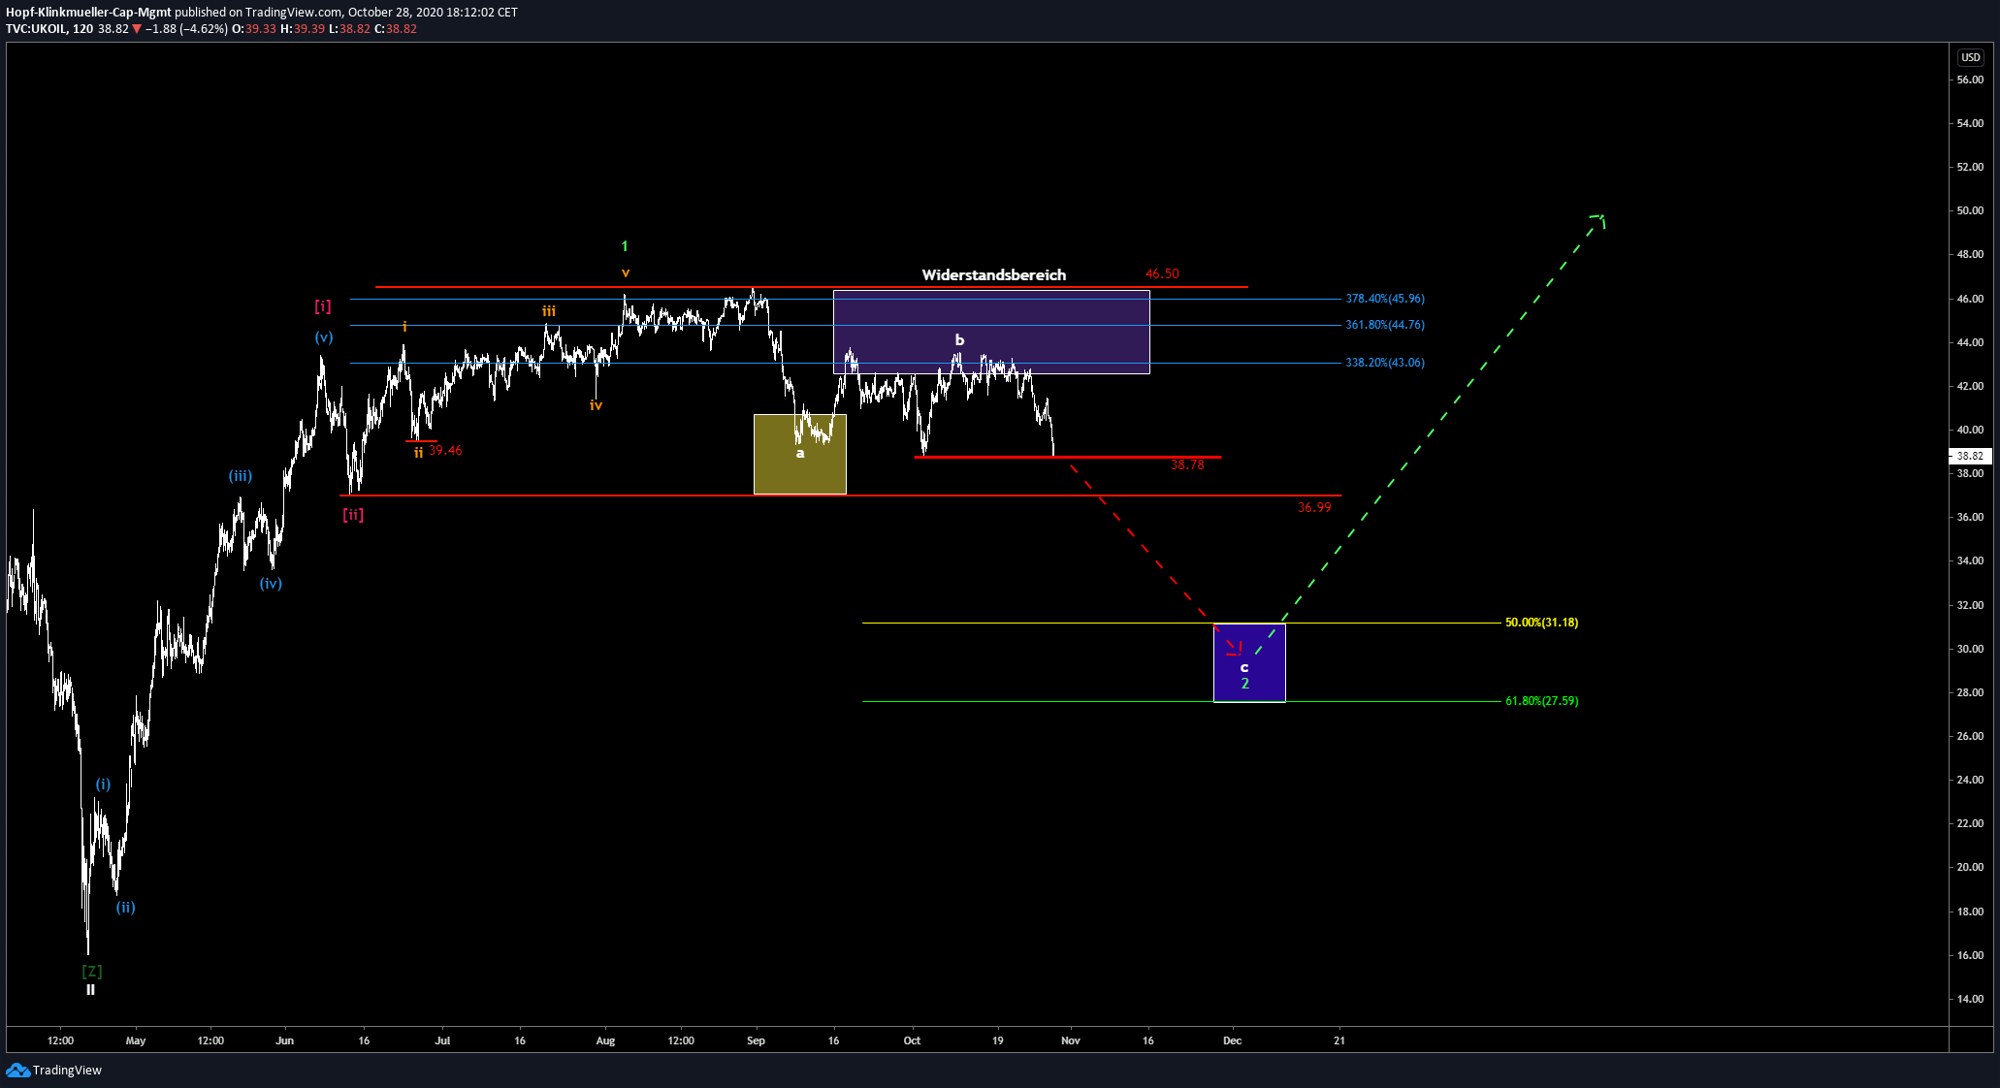Click the close value C:38.82
The width and height of the screenshot is (2000, 1088).
395,29
